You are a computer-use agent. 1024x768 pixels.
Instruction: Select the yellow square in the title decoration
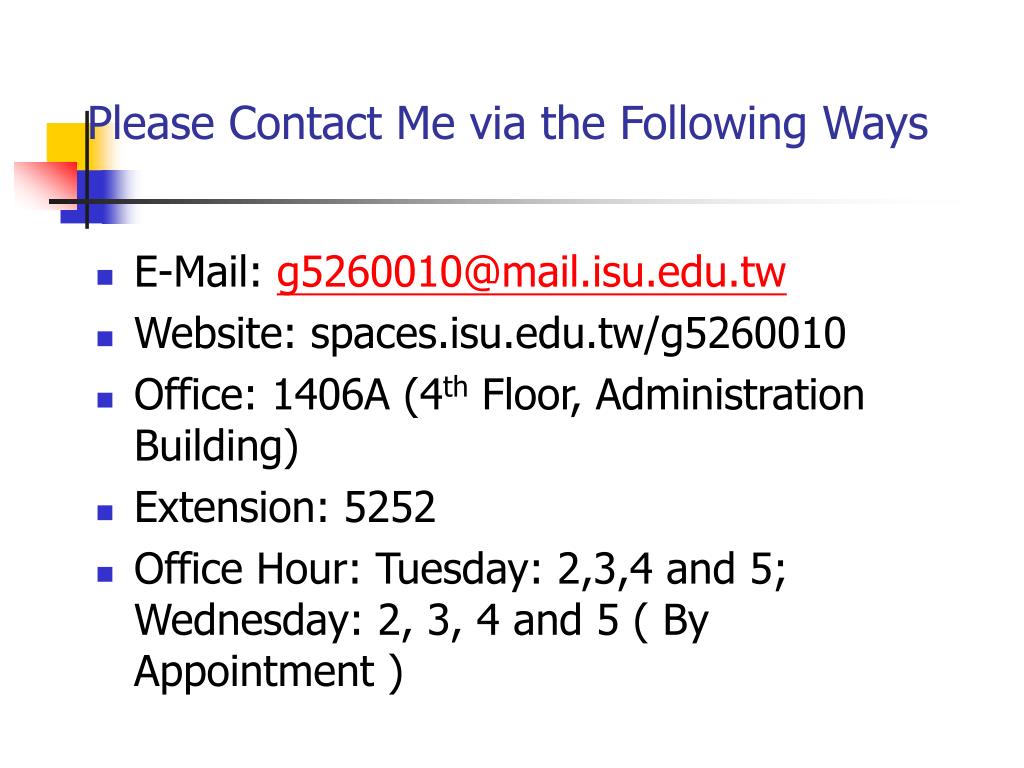pos(67,144)
